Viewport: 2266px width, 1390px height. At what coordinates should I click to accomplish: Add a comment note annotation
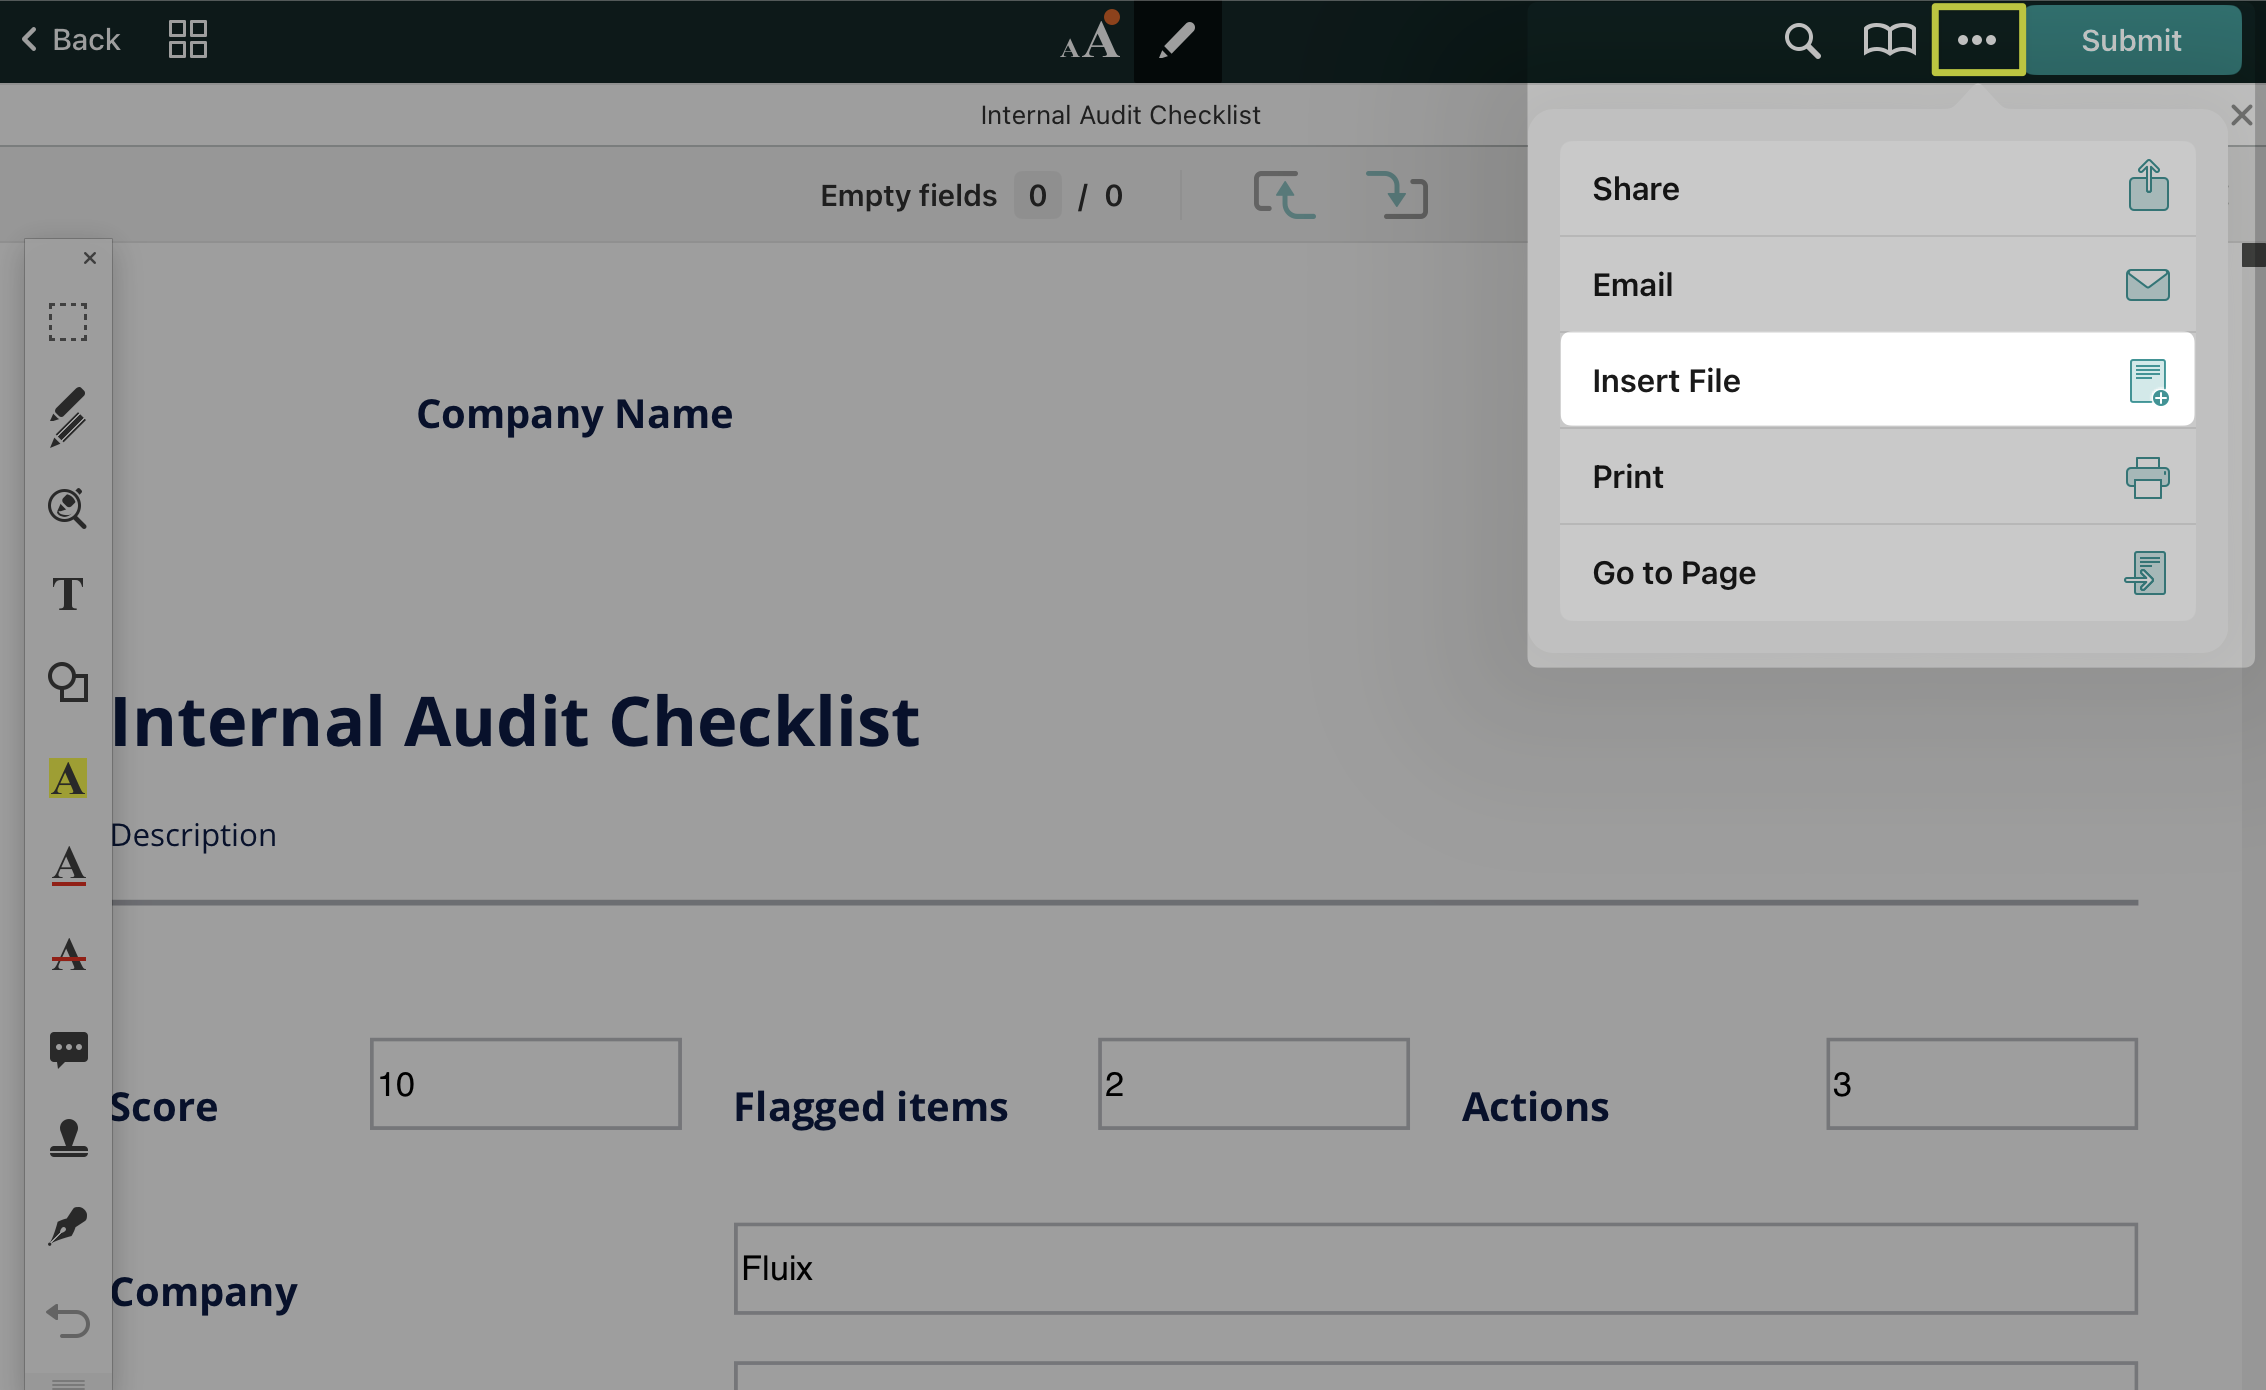[68, 1049]
